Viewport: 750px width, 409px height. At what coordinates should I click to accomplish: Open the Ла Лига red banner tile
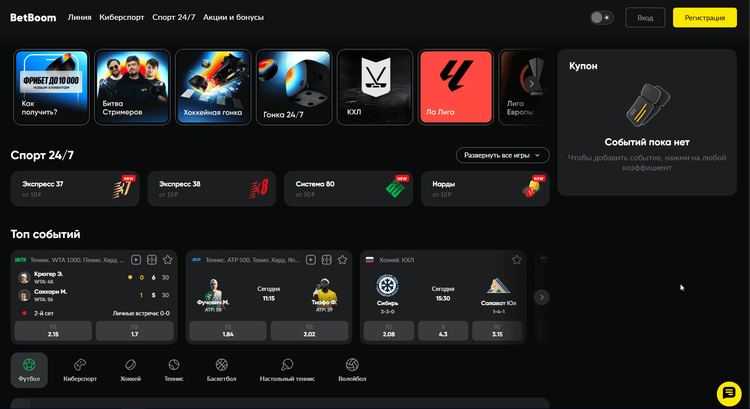(x=455, y=87)
